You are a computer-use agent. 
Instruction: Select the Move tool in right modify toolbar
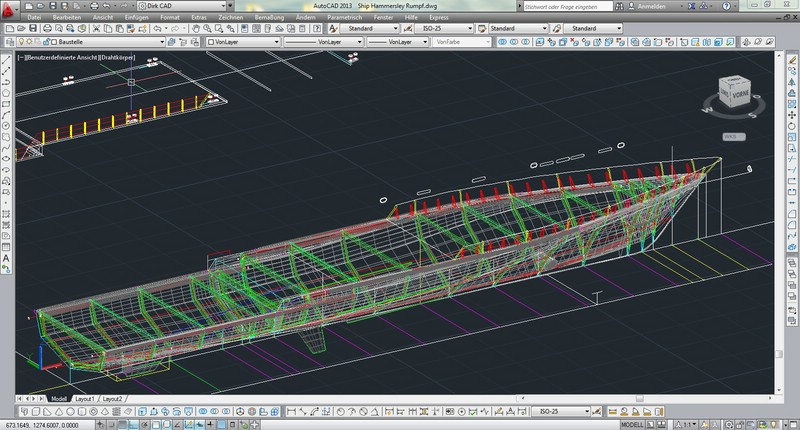[x=792, y=115]
